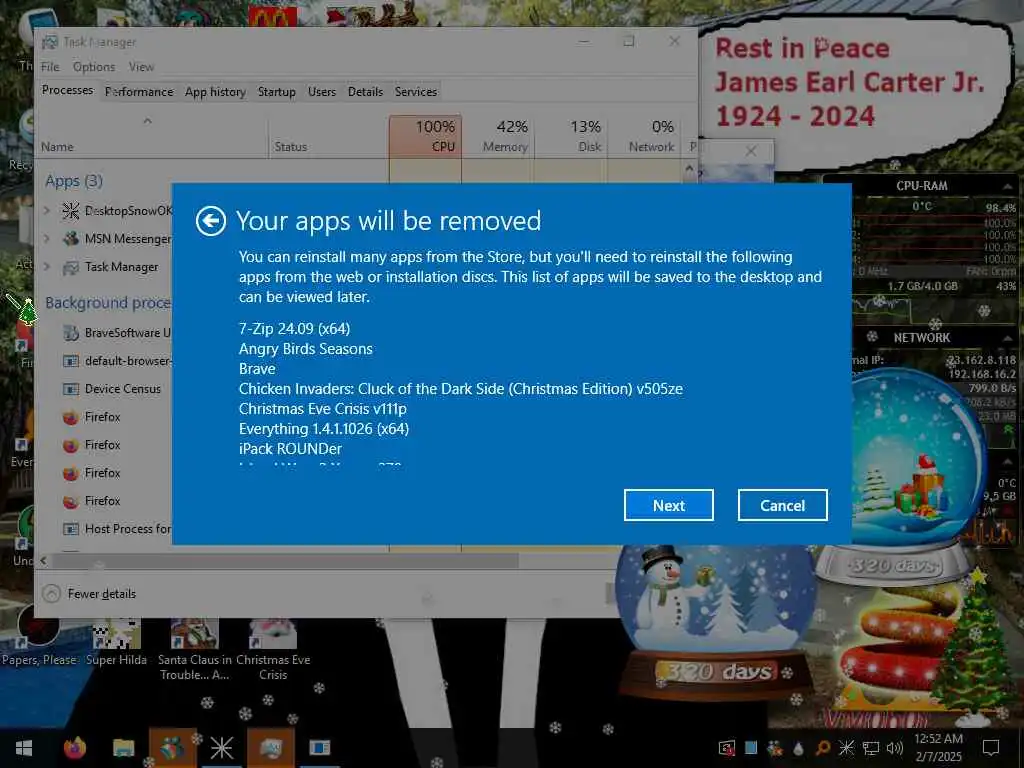Screen dimensions: 1024x768
Task: Click the Fewer details chevron button
Action: pyautogui.click(x=51, y=594)
